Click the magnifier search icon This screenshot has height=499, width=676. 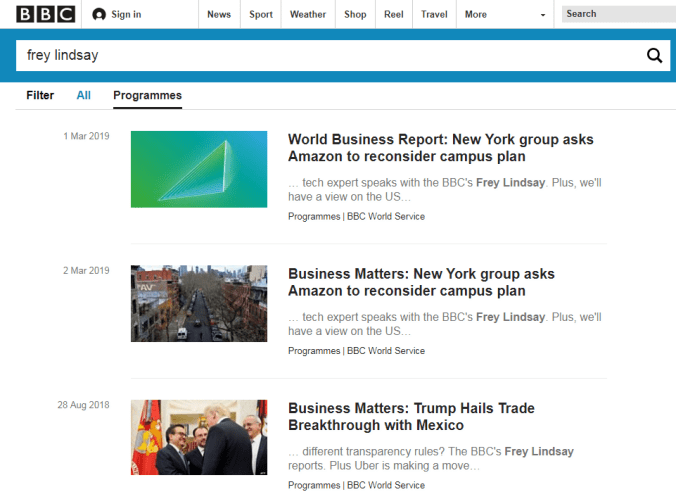(x=654, y=55)
